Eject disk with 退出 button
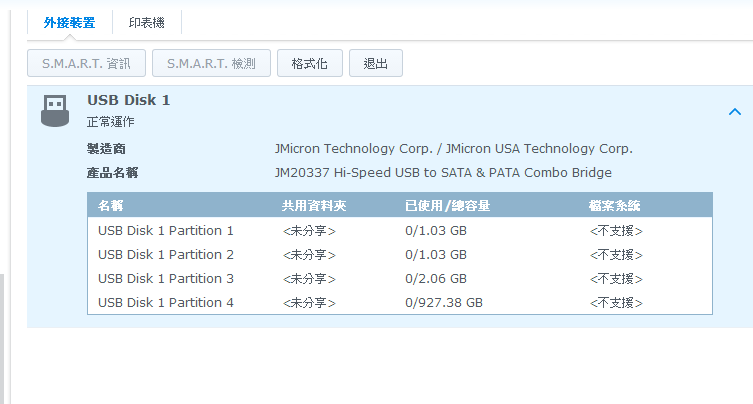 [x=376, y=63]
